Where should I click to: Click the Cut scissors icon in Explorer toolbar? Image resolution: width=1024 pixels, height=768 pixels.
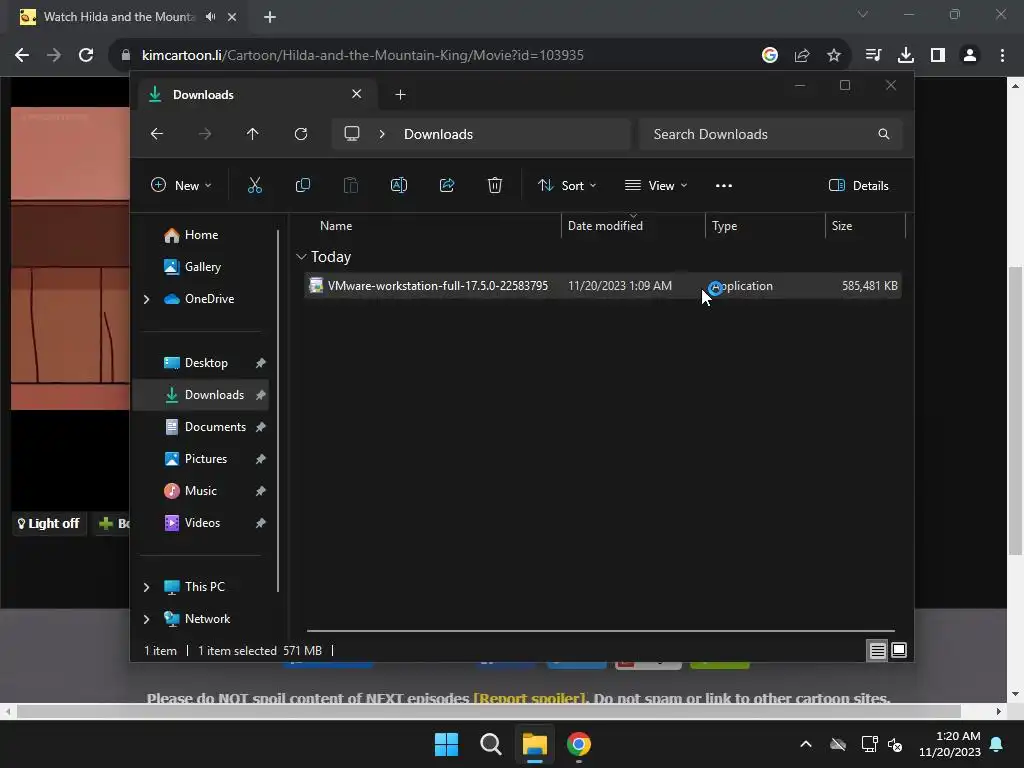pos(255,185)
